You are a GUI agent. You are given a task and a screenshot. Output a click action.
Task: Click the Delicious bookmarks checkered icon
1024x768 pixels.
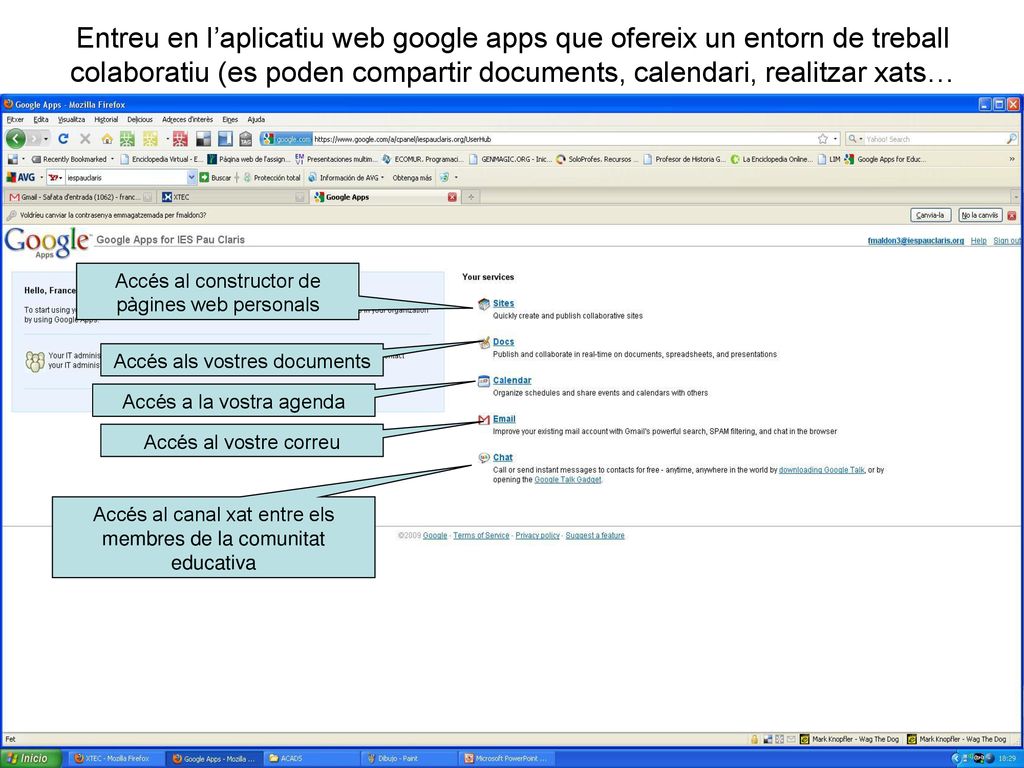pos(204,138)
